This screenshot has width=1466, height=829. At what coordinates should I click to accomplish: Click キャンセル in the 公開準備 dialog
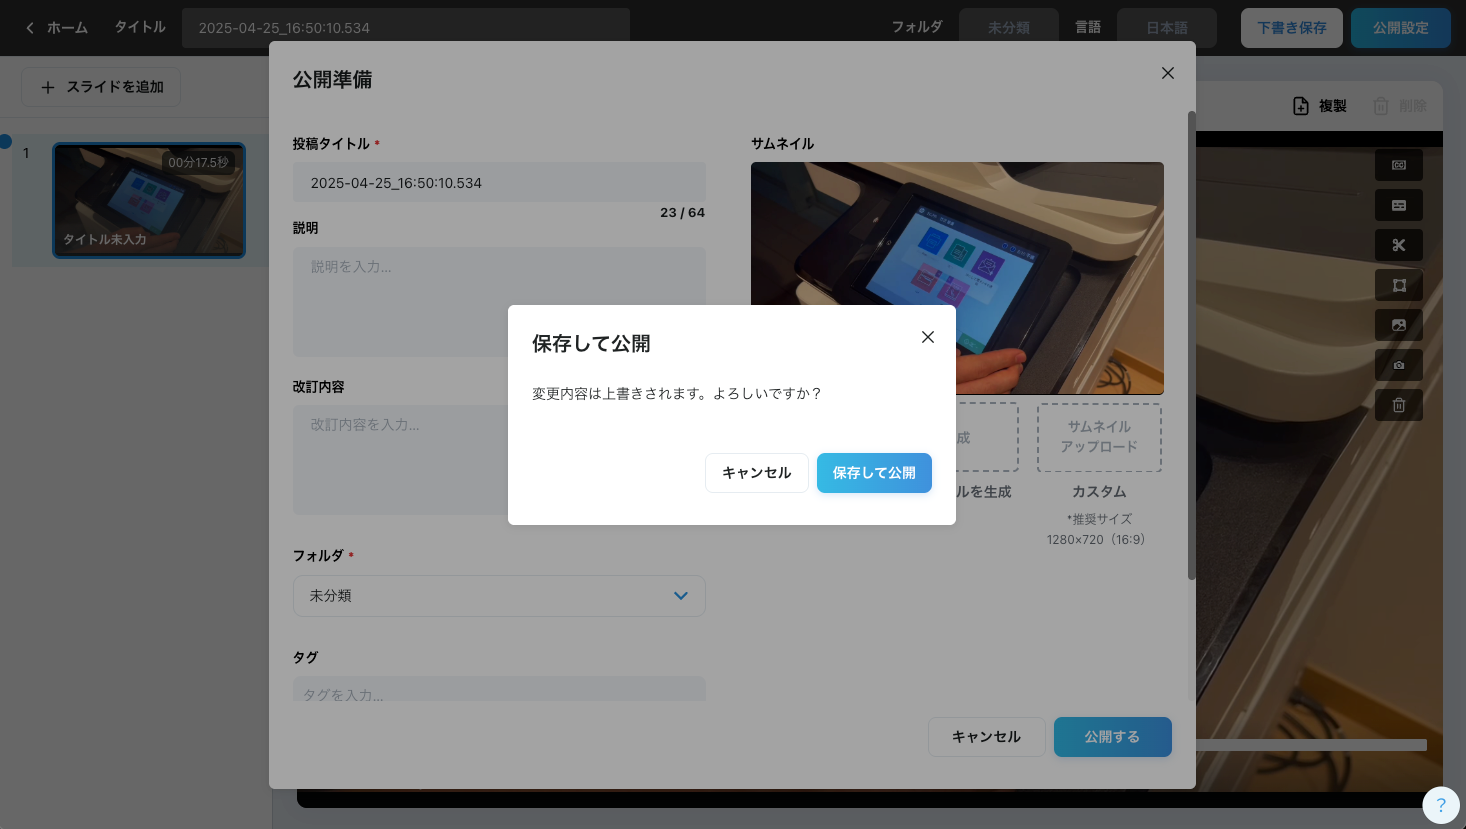[x=987, y=737]
